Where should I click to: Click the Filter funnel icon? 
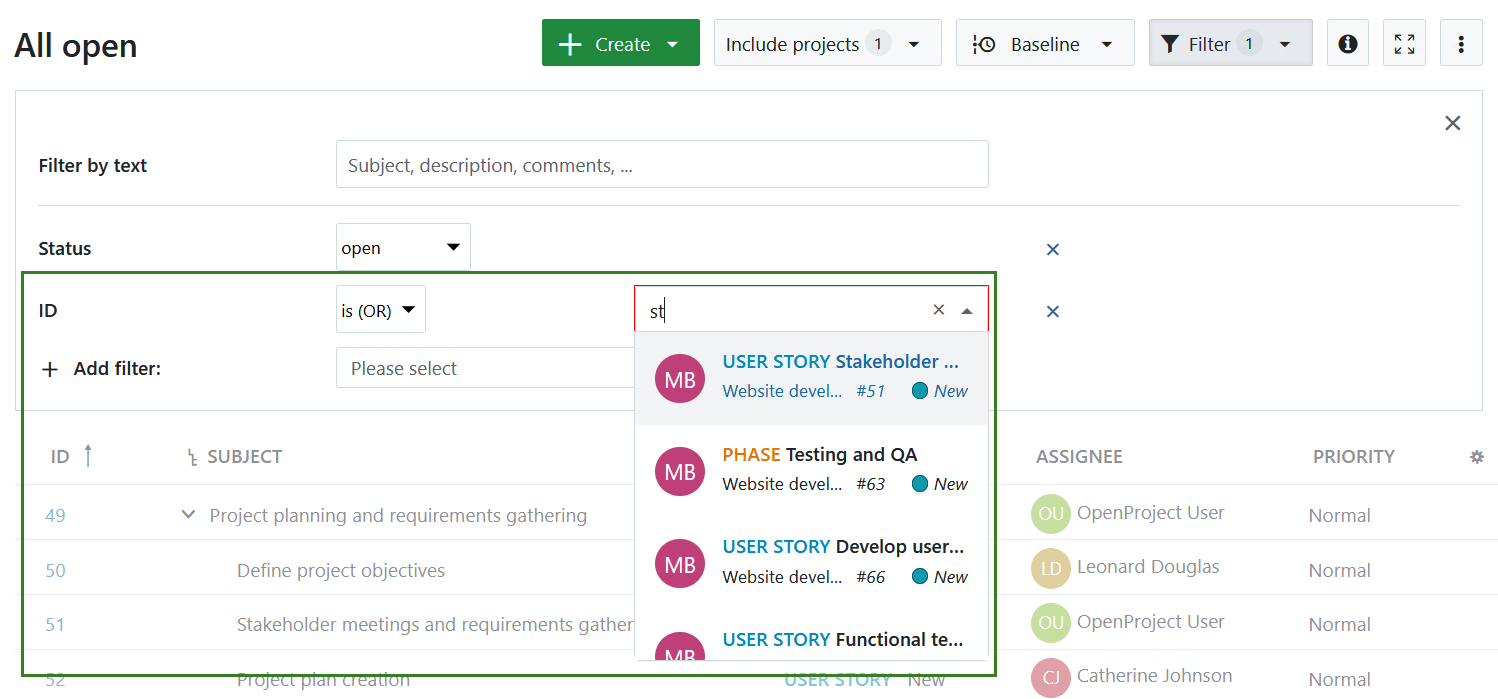tap(1170, 43)
